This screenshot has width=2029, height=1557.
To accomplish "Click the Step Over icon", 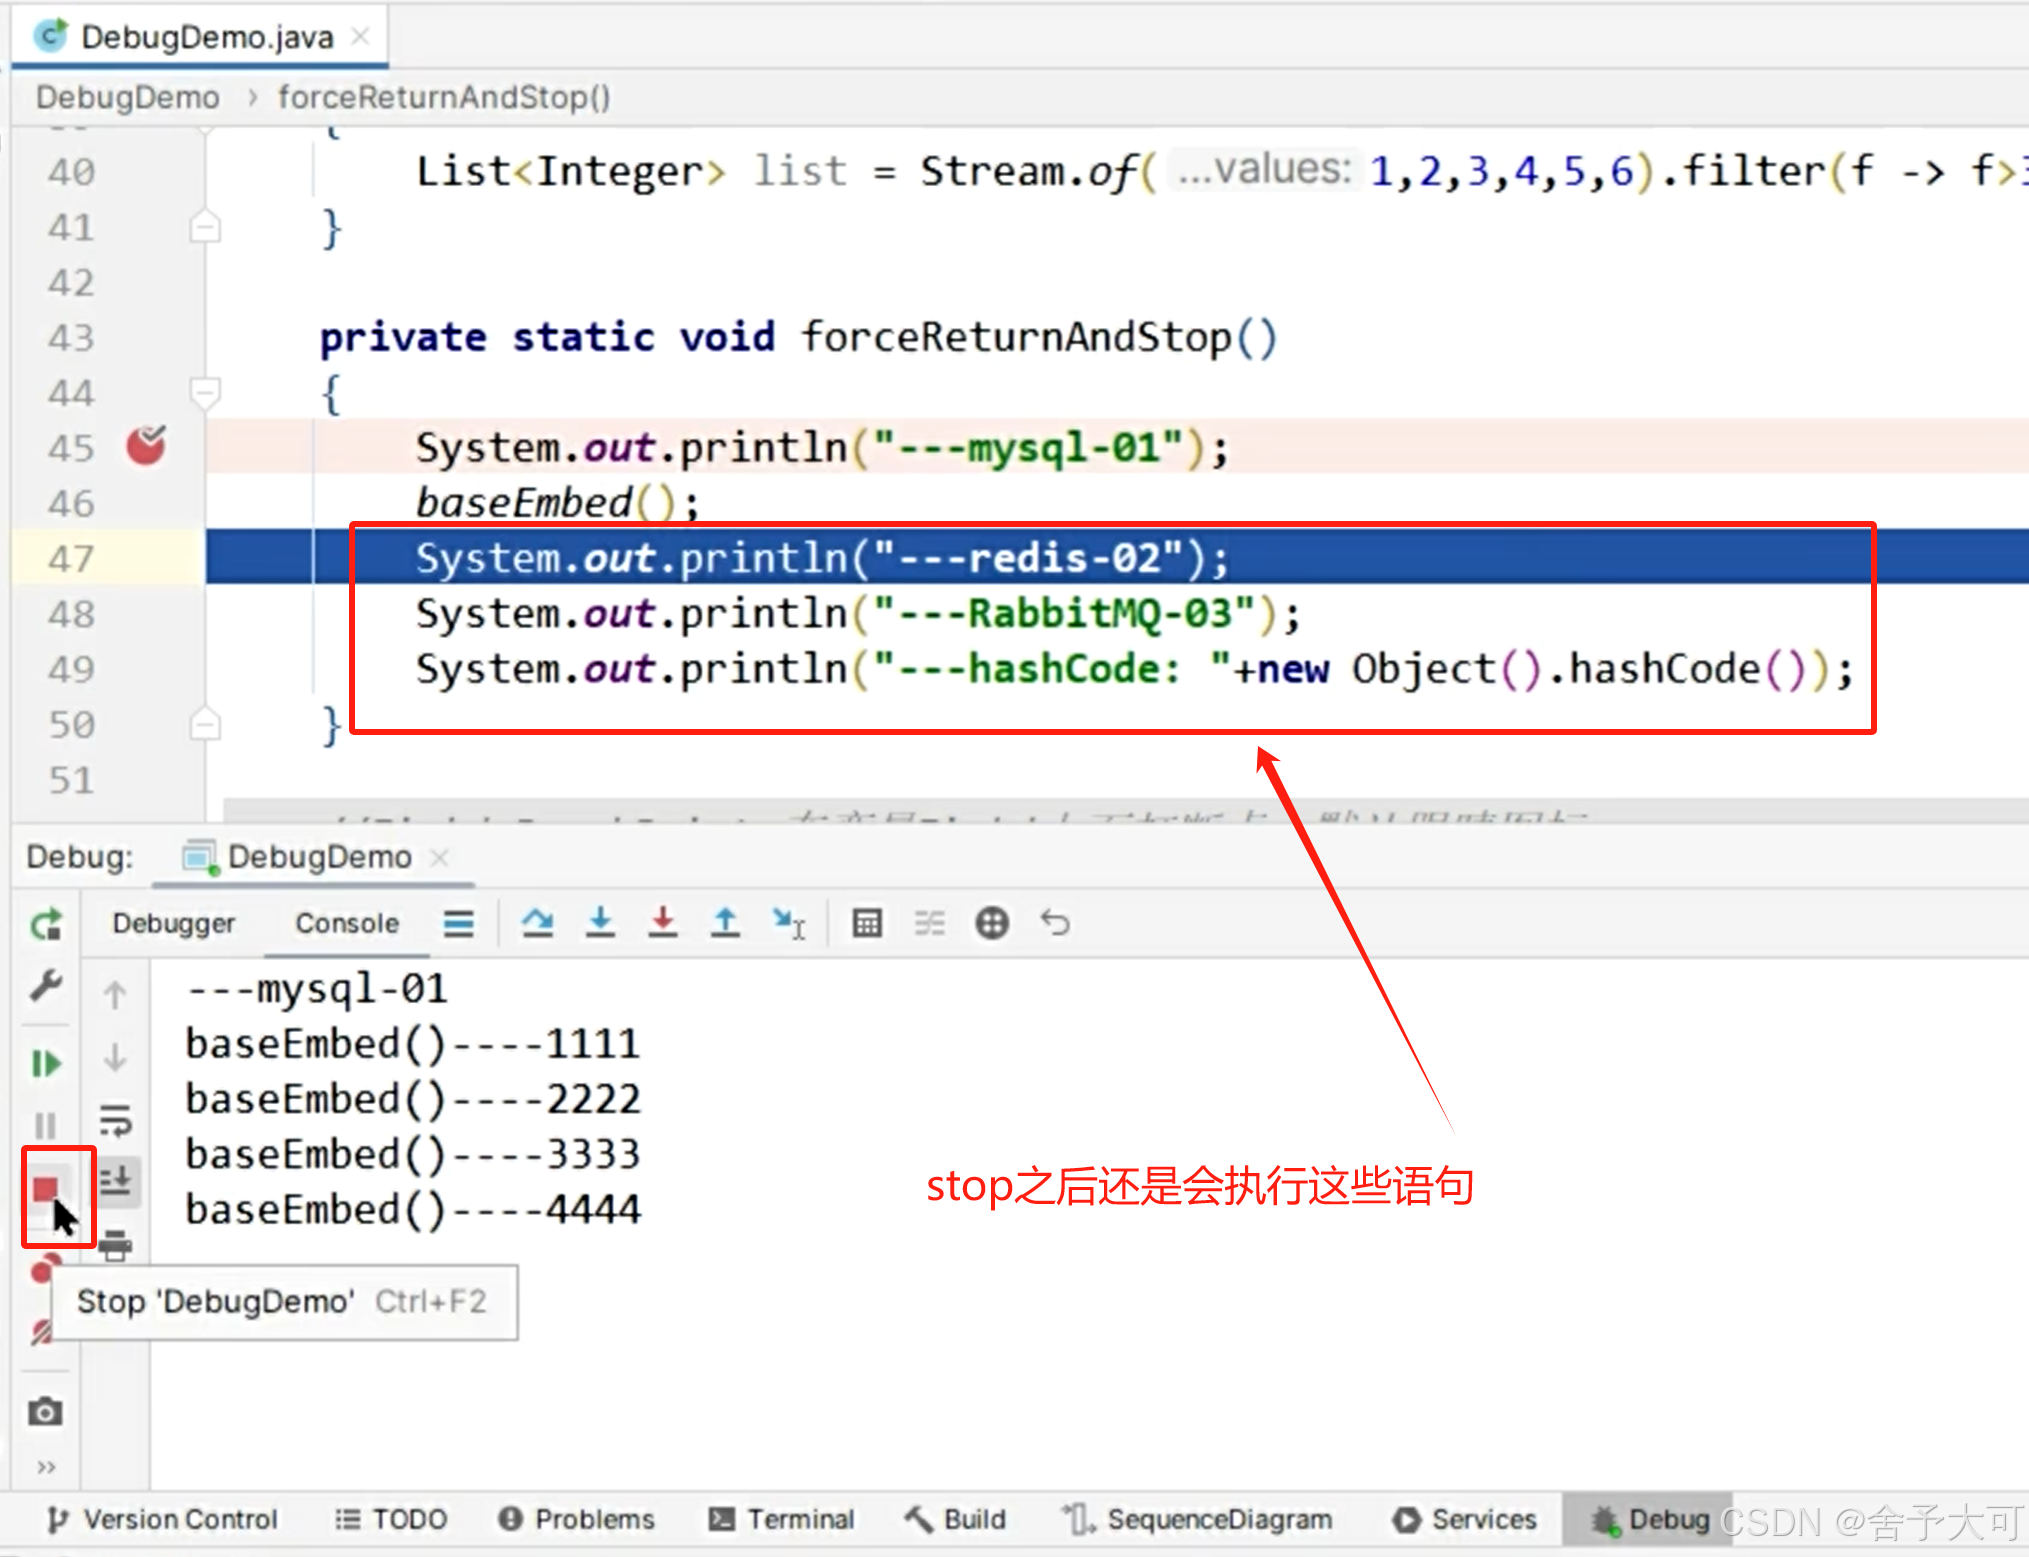I will click(x=537, y=922).
